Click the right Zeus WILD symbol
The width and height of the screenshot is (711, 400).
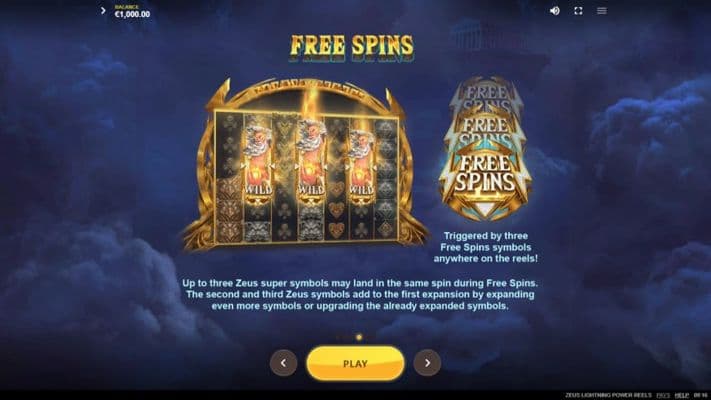(x=361, y=166)
